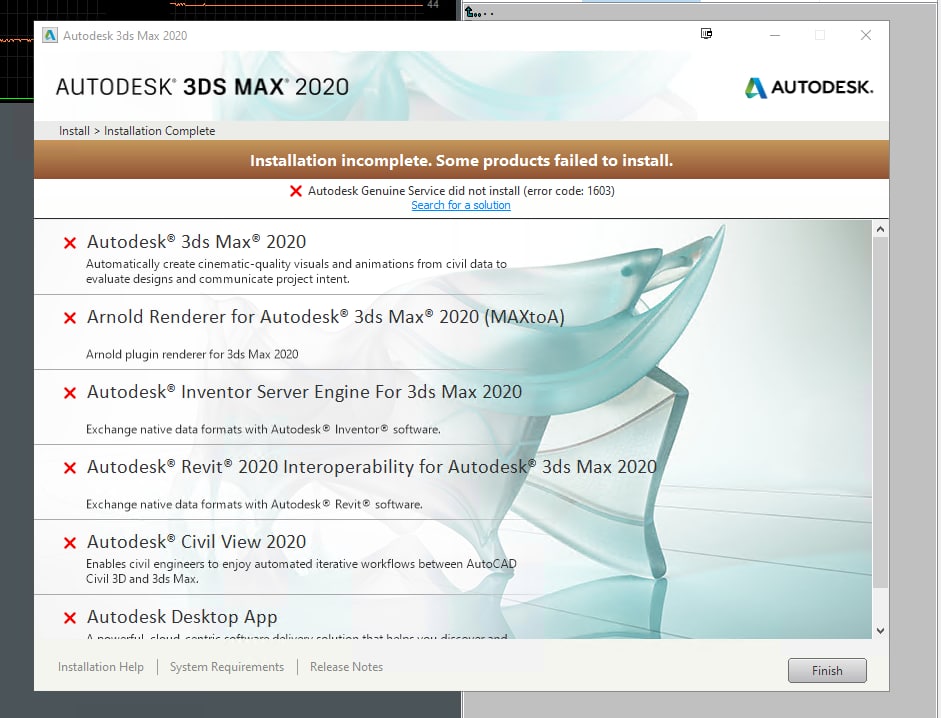Click the failed icon next to Autodesk Desktop App
941x718 pixels.
coord(70,618)
